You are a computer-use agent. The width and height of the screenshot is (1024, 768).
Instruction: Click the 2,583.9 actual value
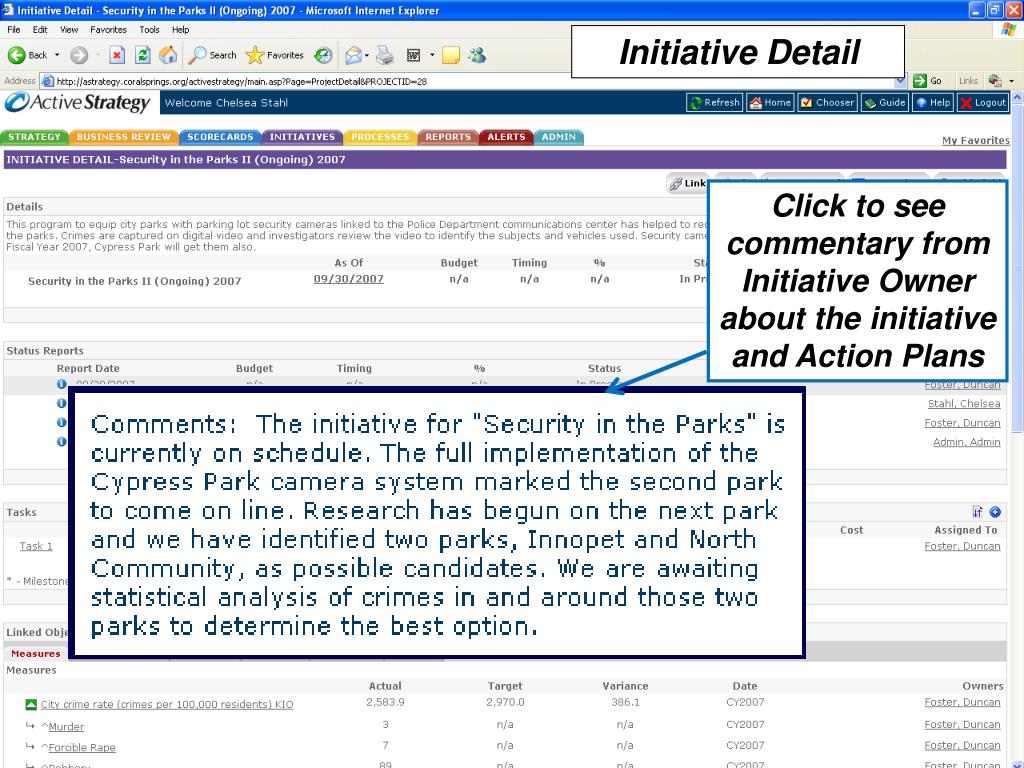tap(385, 702)
